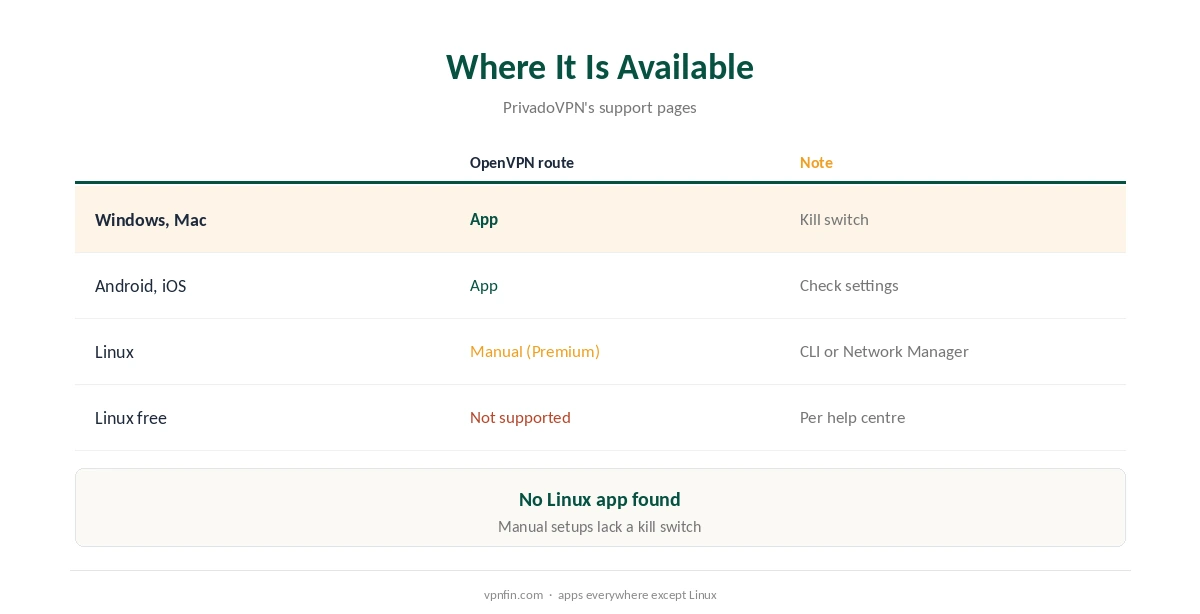Click the 'Note' column header
Viewport: 1200px width, 614px height.
816,163
